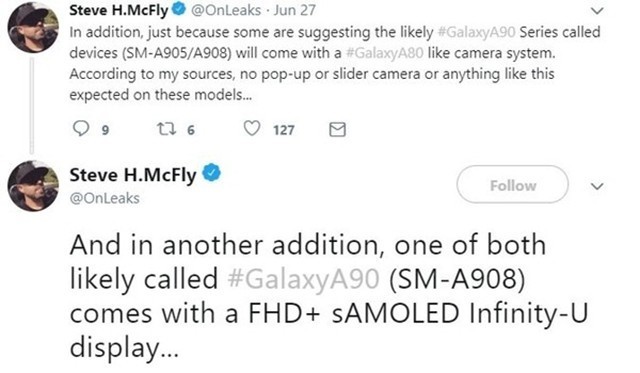
Task: Expand top tweet options chevron
Action: (597, 11)
